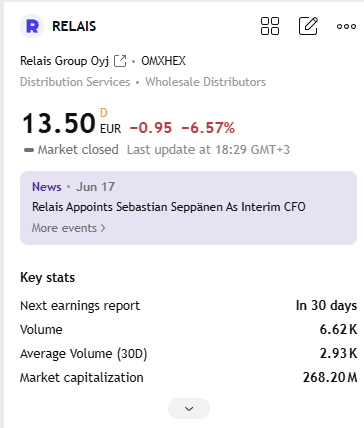364x428 pixels.
Task: Click the 13.50 EUR price
Action: [72, 123]
